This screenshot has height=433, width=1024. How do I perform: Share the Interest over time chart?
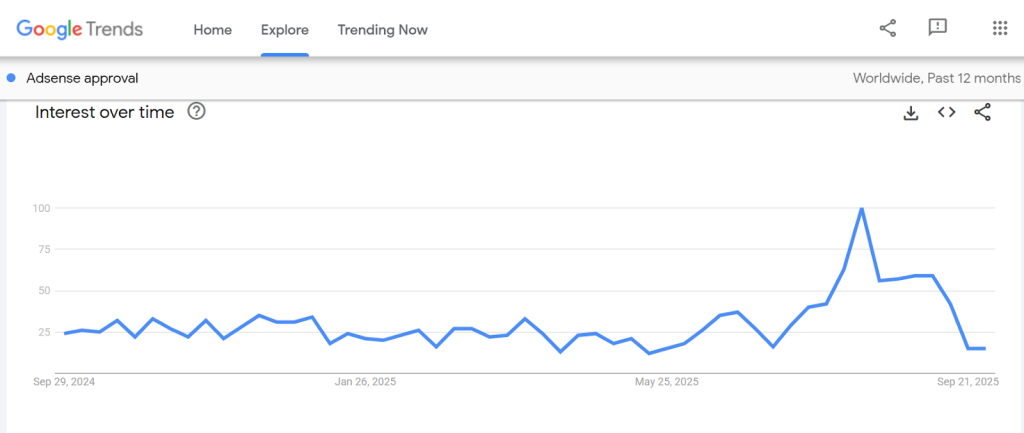tap(982, 112)
